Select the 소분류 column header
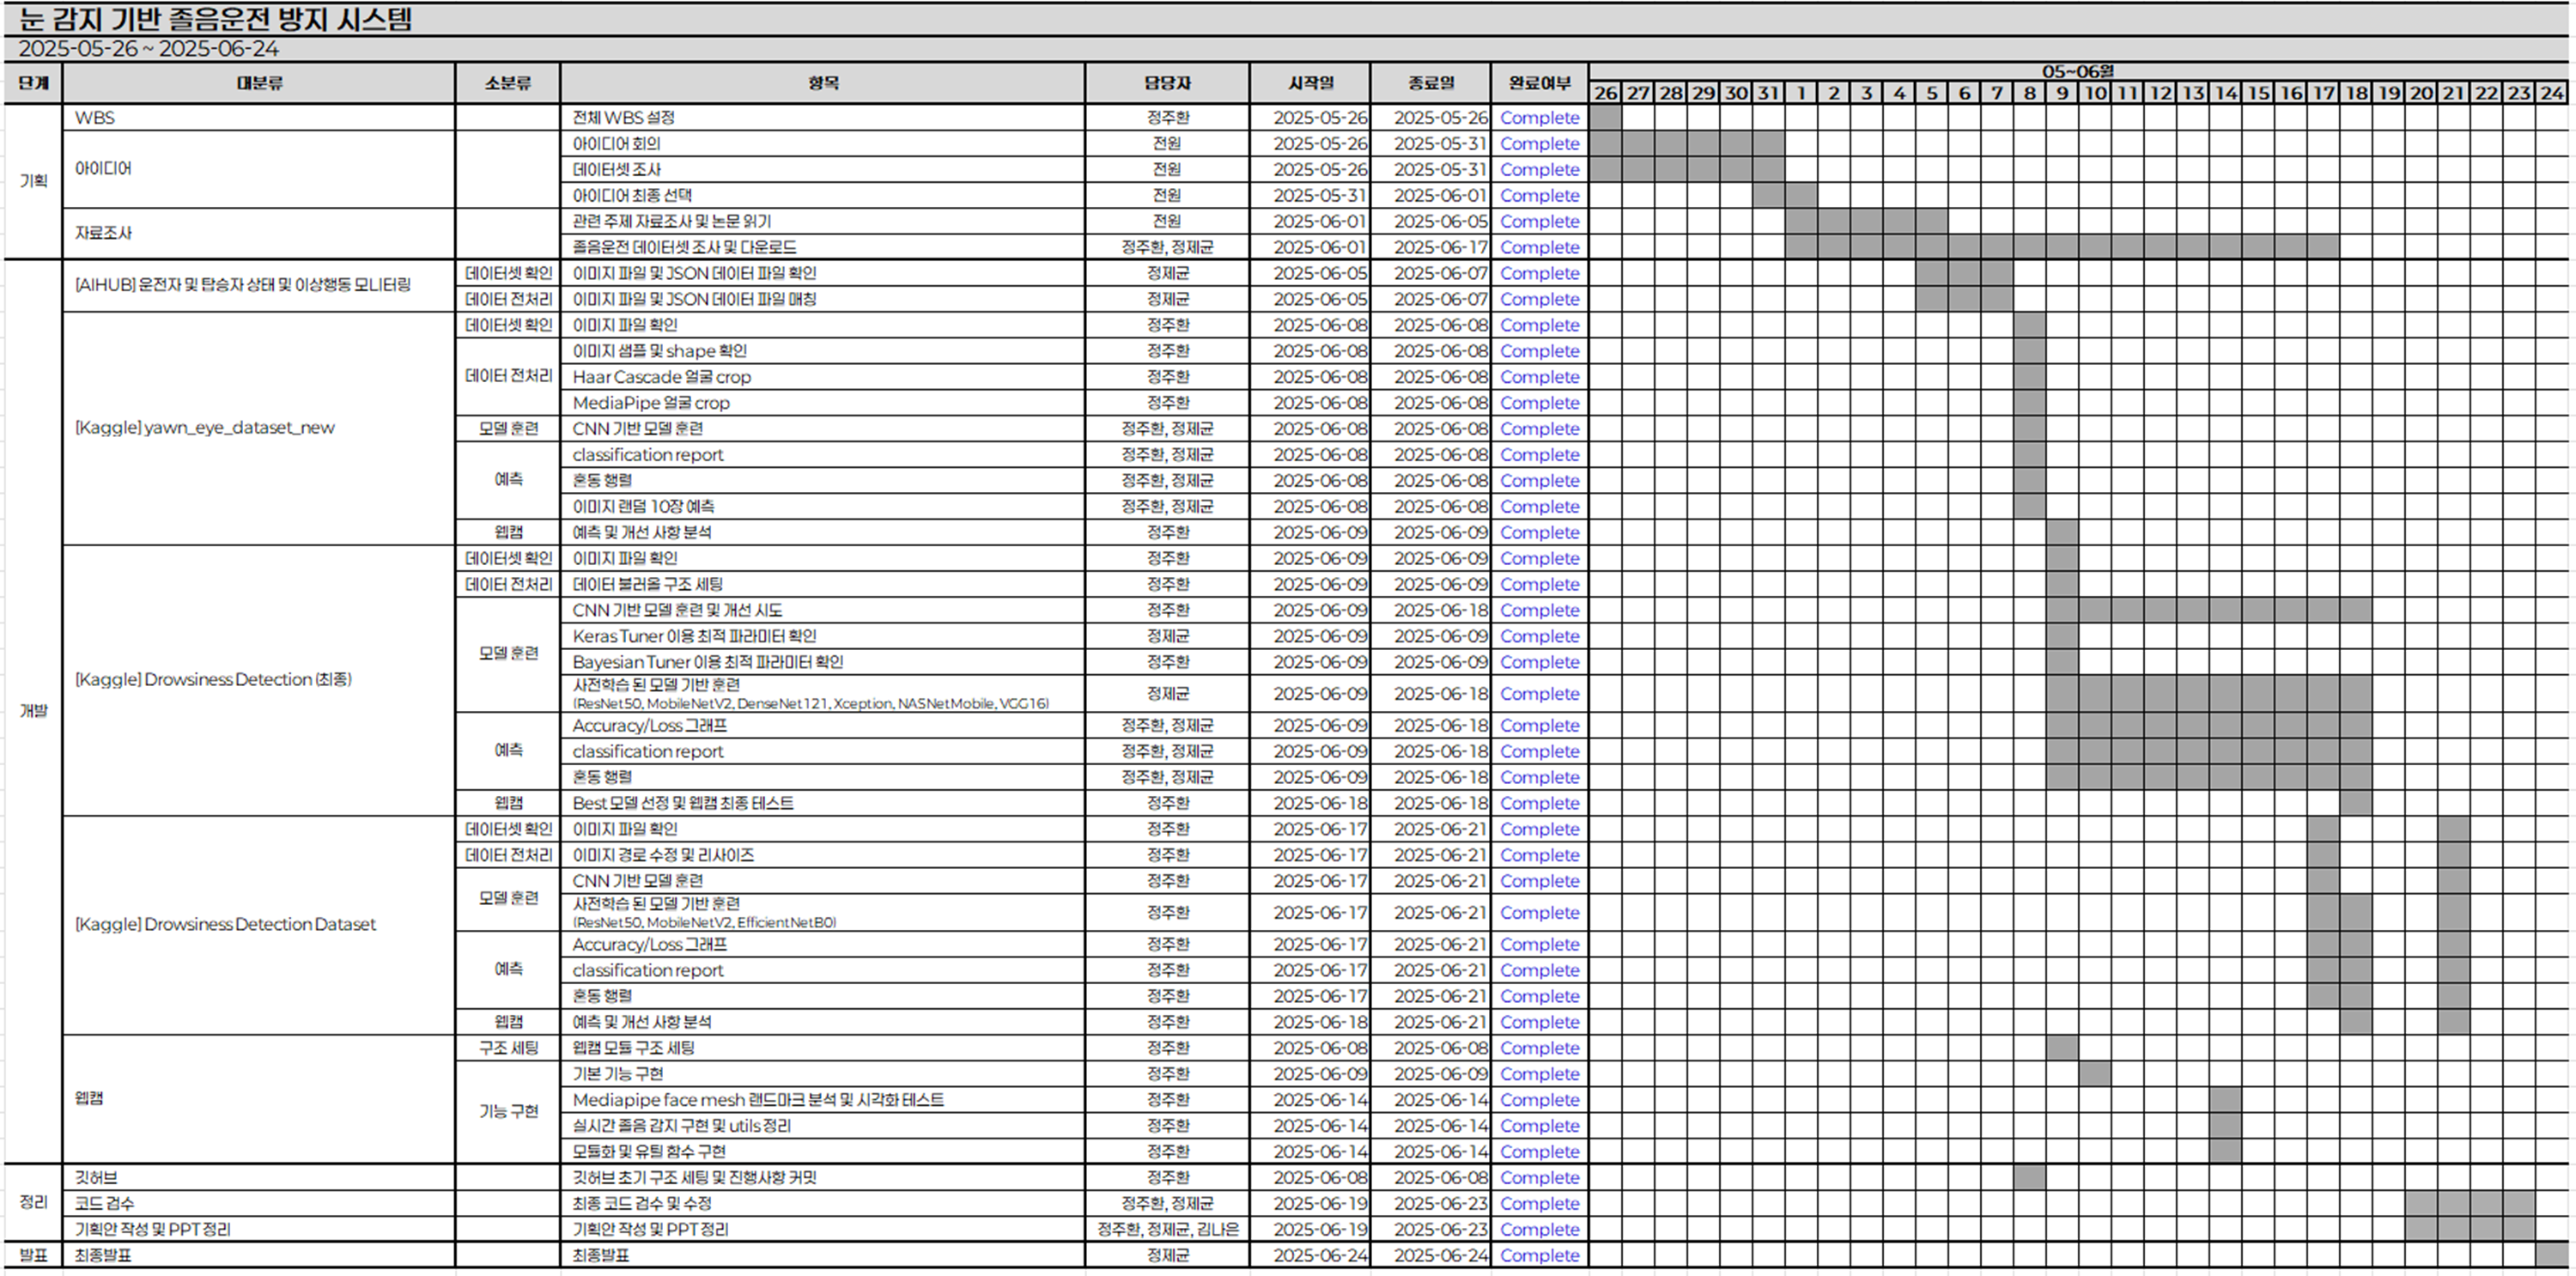Viewport: 2576px width, 1276px height. (x=508, y=83)
